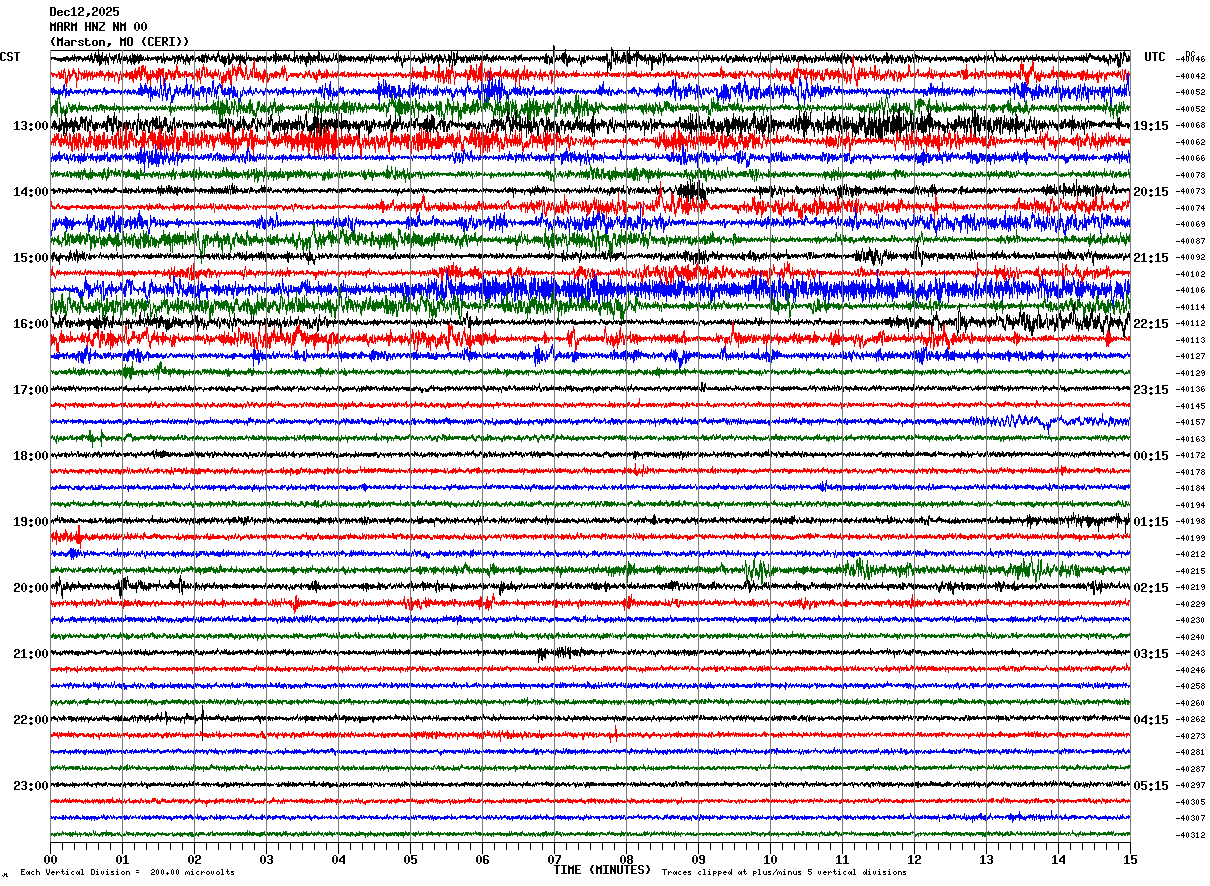The image size is (1210, 886).
Task: Click the DC offset value "-40273"
Action: [1191, 736]
